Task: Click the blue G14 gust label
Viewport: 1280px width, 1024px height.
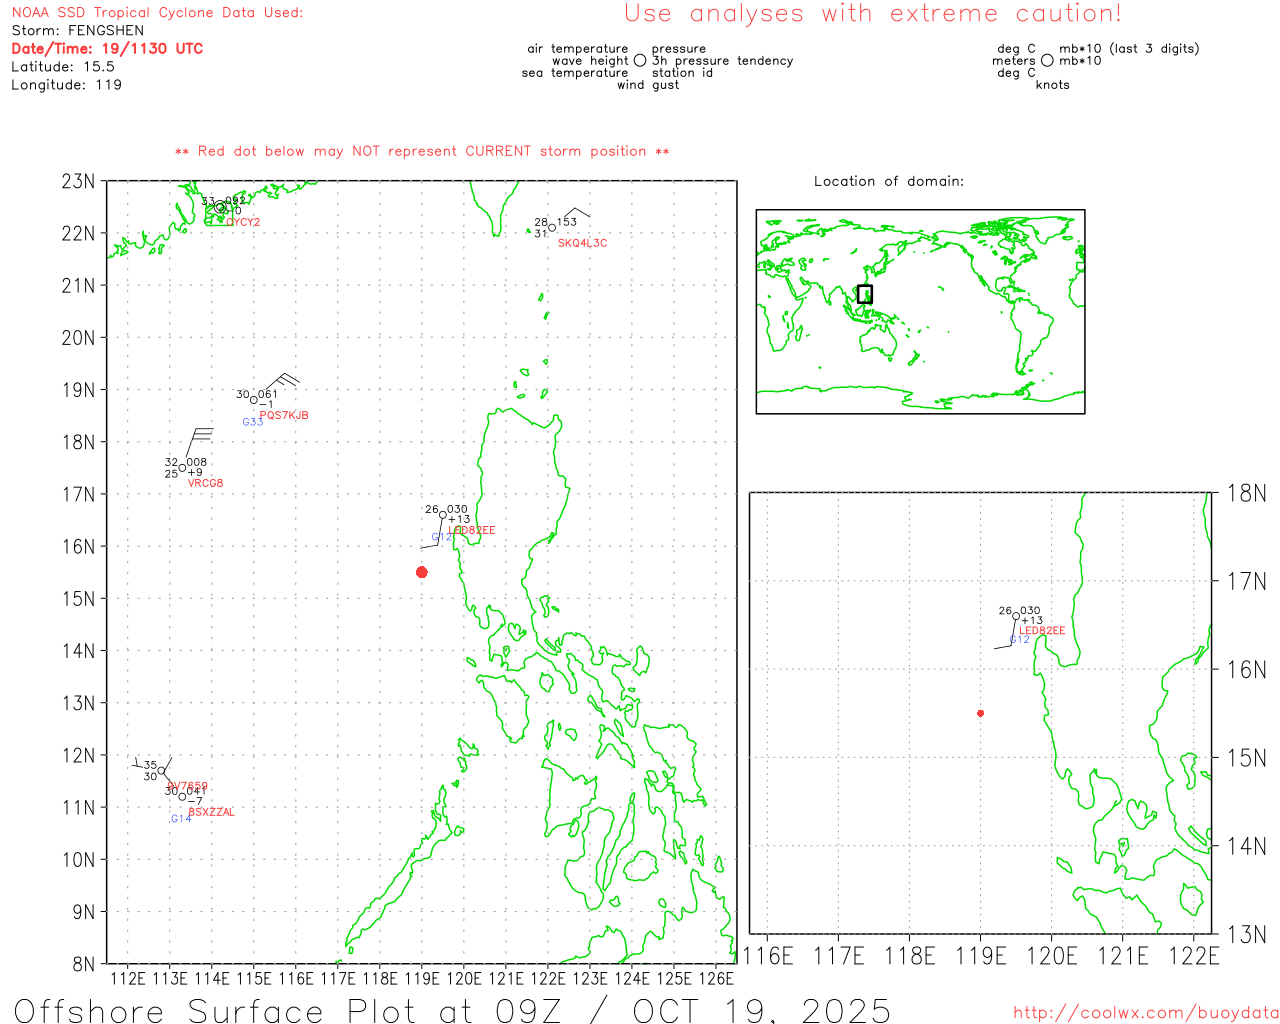Action: [x=180, y=818]
